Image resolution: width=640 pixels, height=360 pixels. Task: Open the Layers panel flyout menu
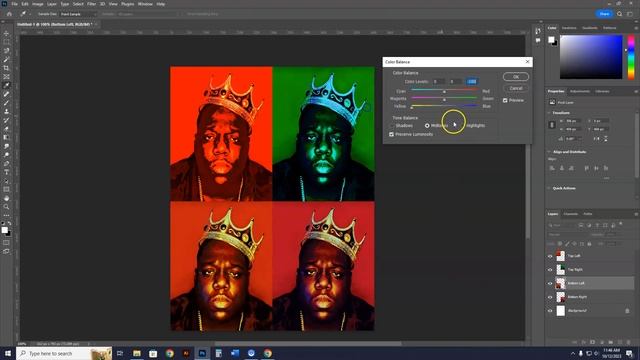click(636, 214)
